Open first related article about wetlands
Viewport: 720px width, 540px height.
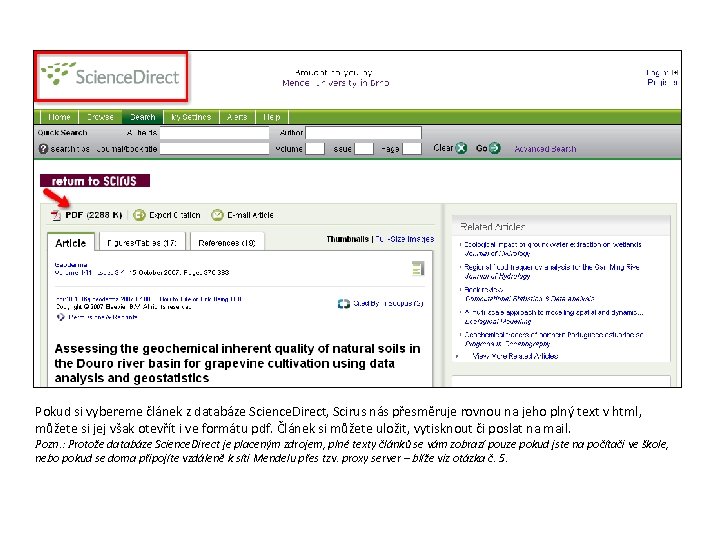(552, 245)
